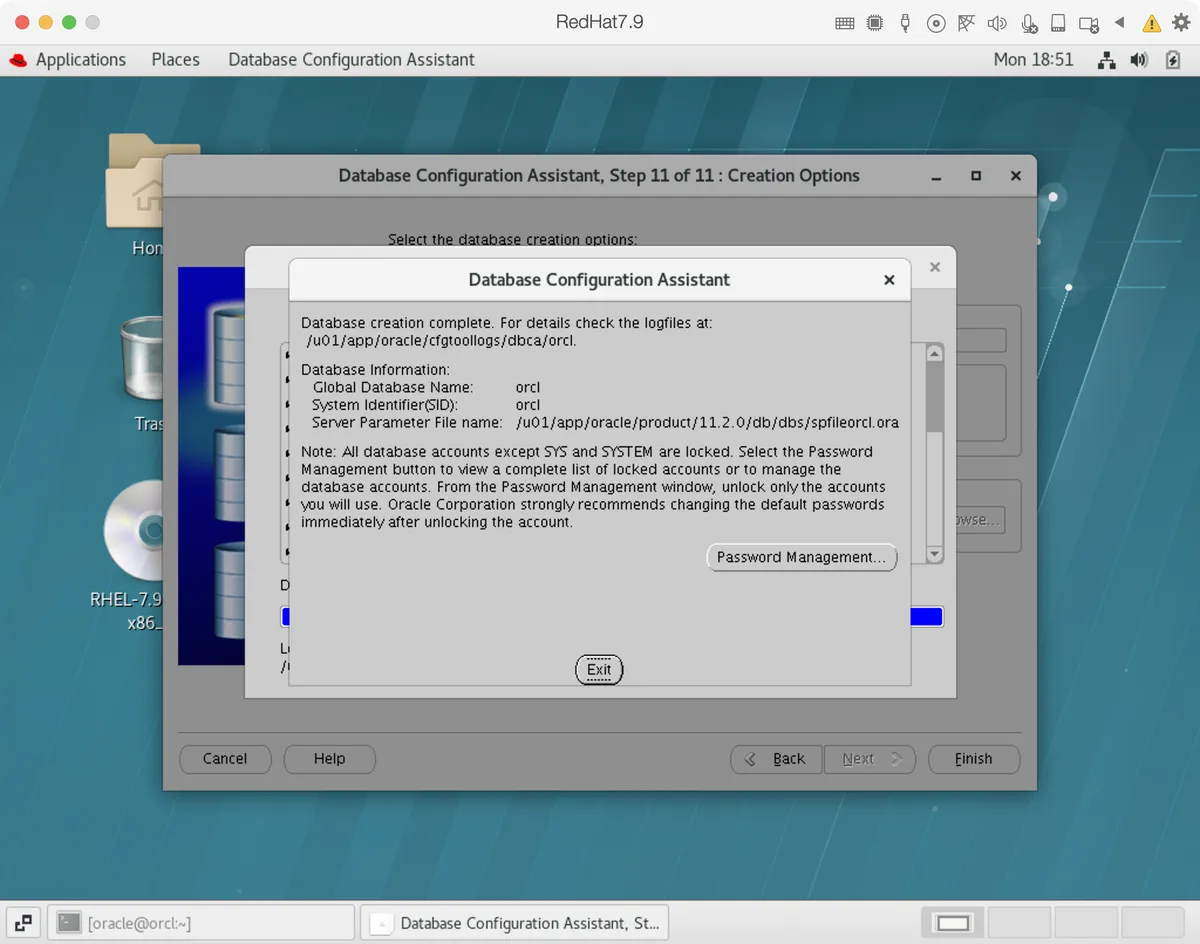Open the network adapter icon menu

966,22
